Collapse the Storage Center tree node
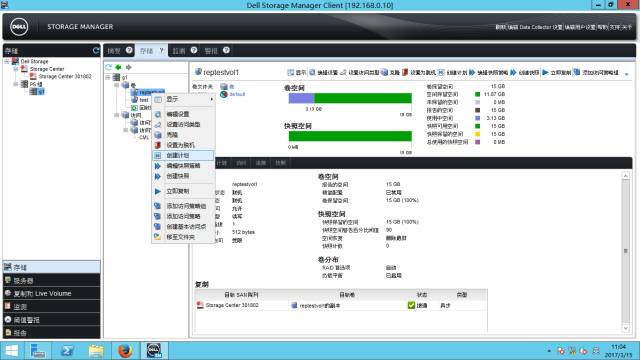The image size is (640, 360). point(16,69)
